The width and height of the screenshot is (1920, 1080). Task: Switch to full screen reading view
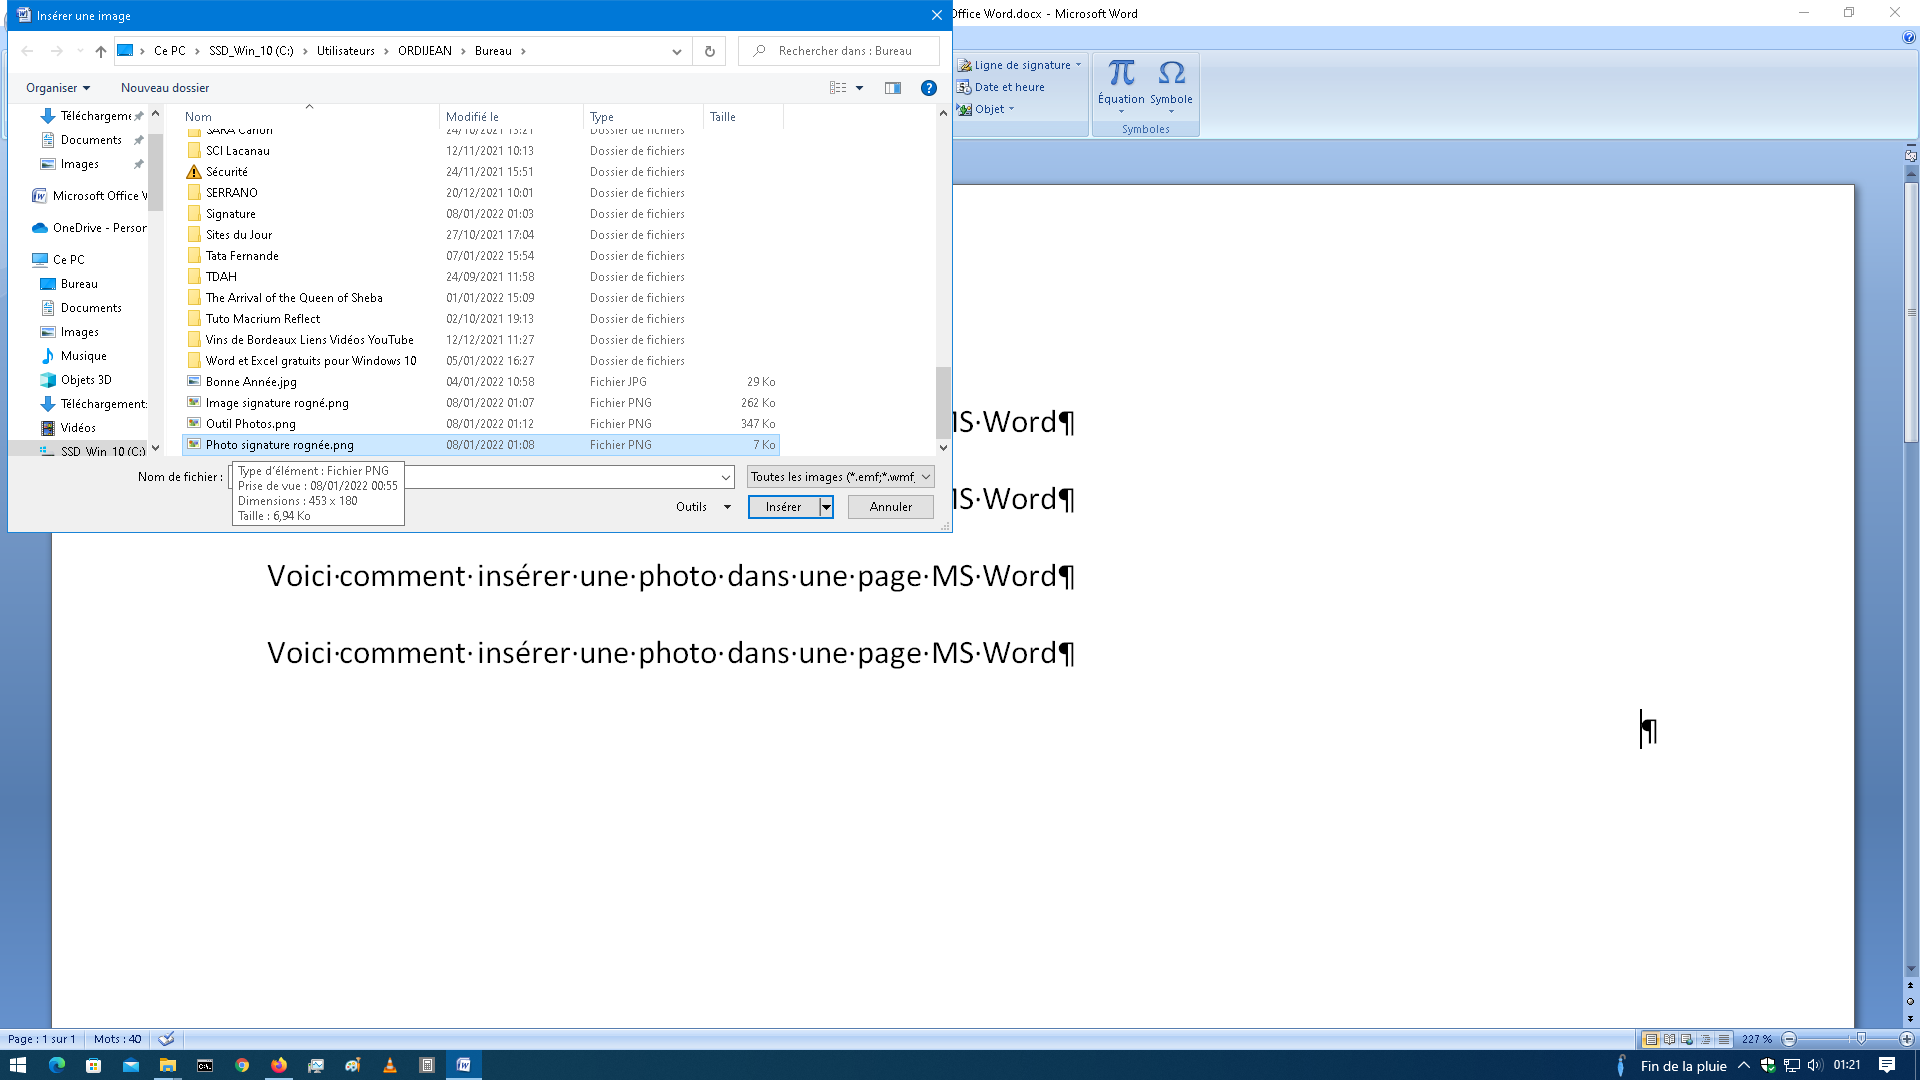[1669, 1039]
